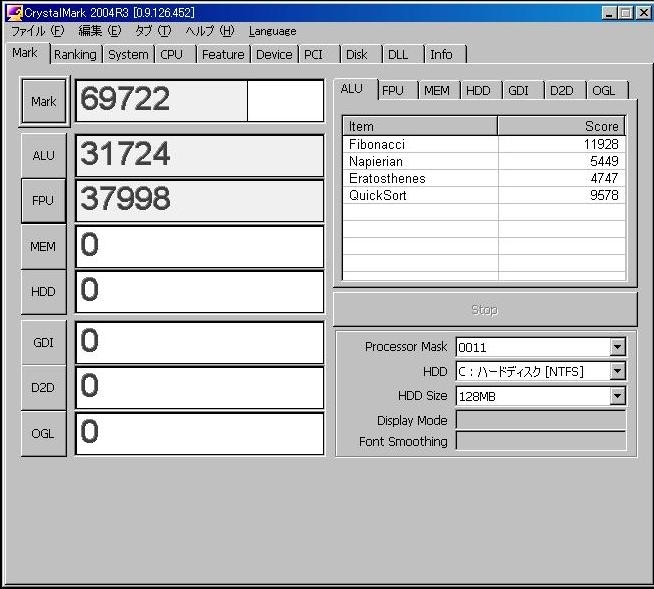Show FPU results tab in score panel
The image size is (654, 589).
click(x=397, y=91)
